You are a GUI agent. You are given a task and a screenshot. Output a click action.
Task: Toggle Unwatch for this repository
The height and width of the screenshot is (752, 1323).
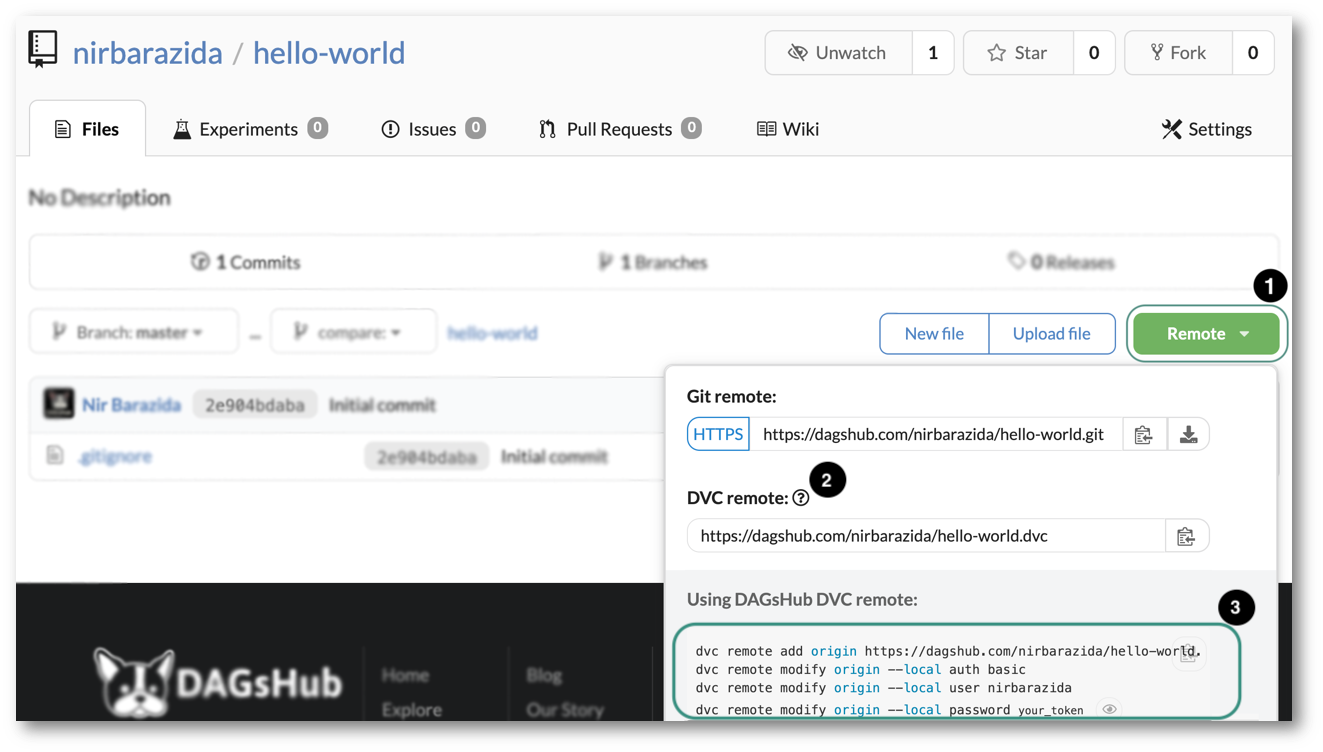point(839,52)
